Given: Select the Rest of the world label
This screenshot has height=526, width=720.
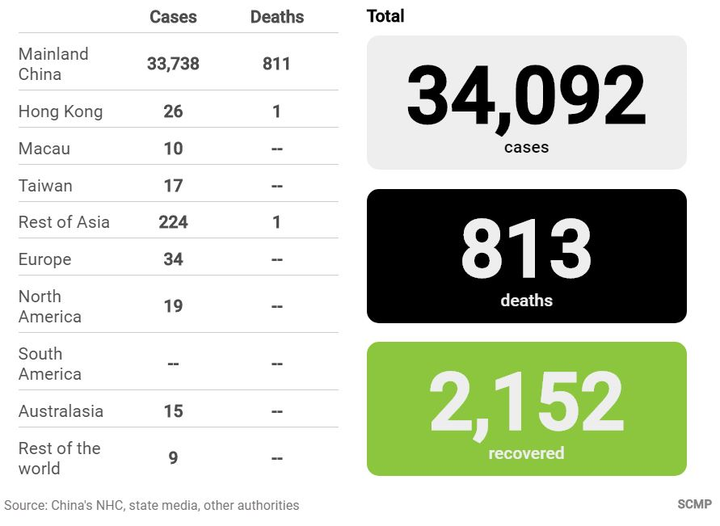Looking at the screenshot, I should (x=59, y=458).
